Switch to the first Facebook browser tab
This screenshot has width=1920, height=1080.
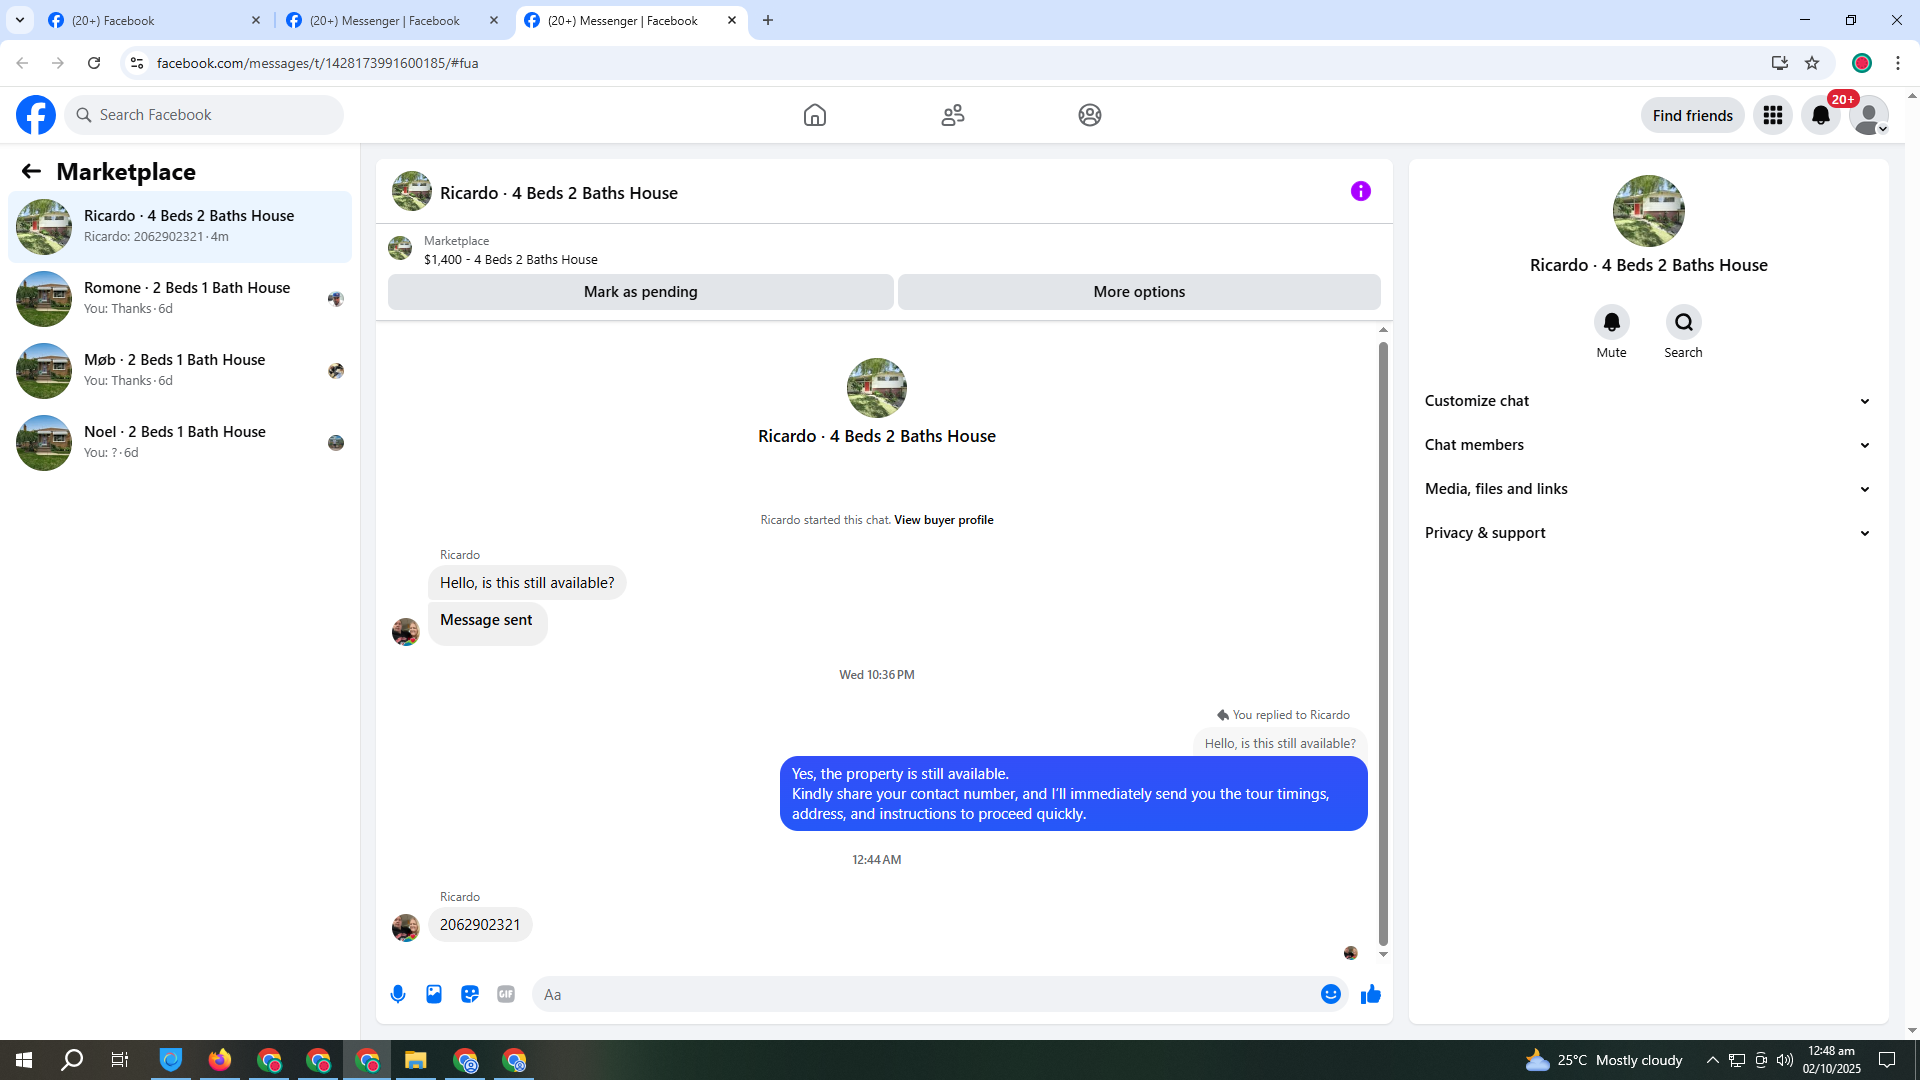pyautogui.click(x=150, y=20)
